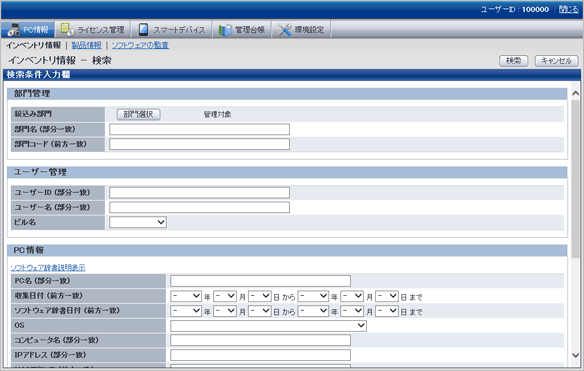Click the 部門選択 button

139,114
